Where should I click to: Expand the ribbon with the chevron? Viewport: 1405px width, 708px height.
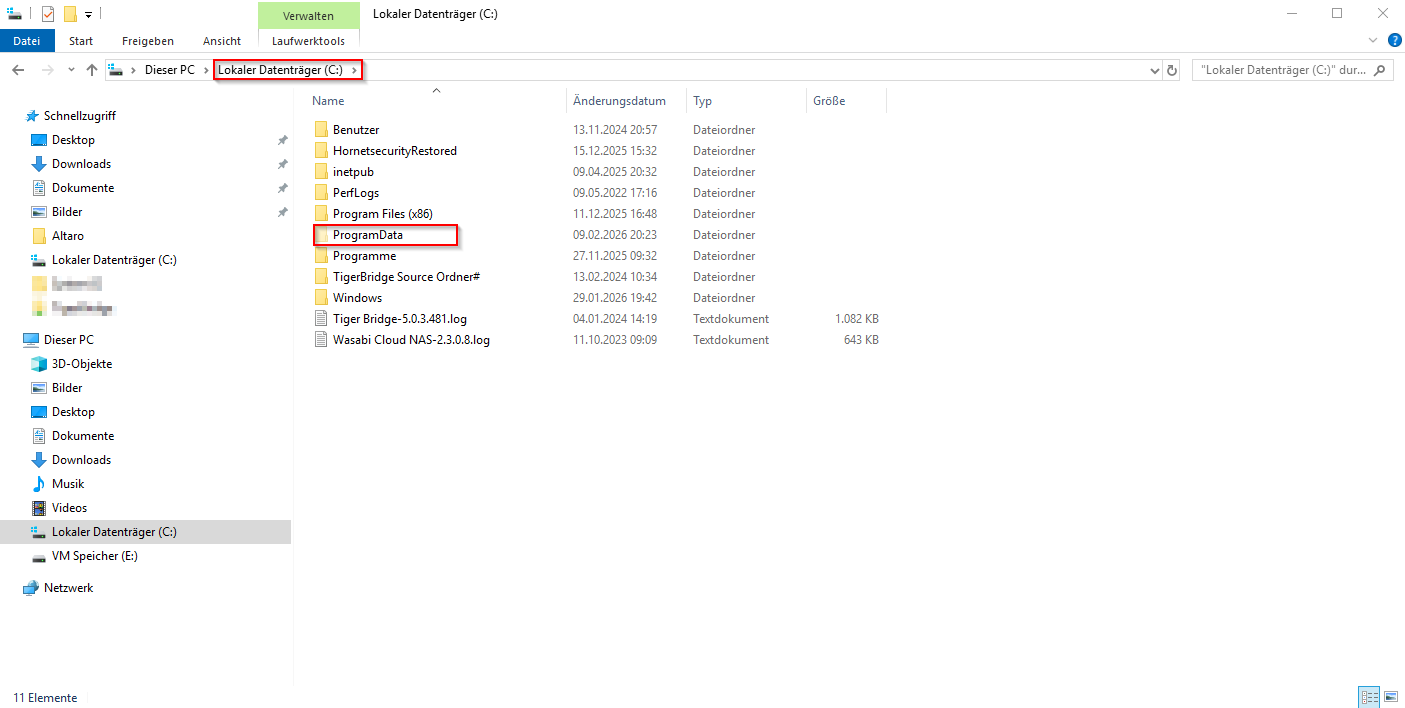(x=1373, y=40)
